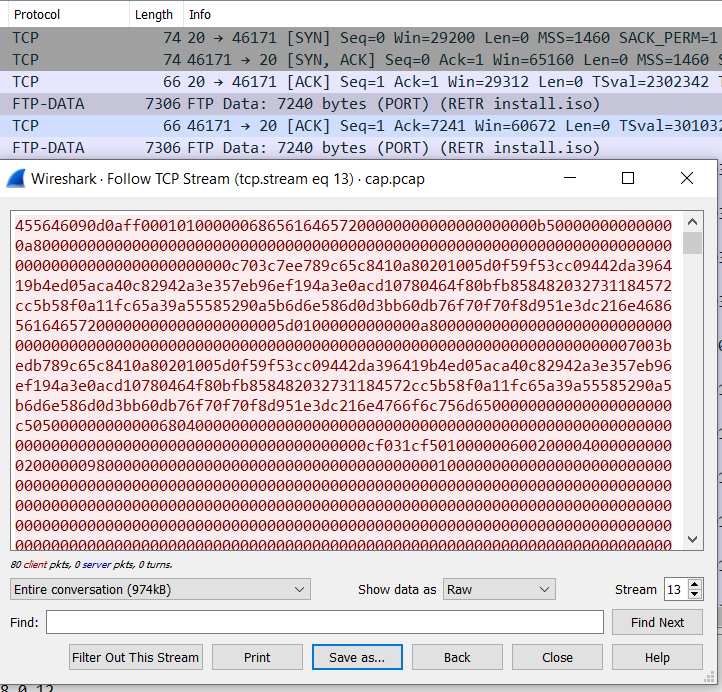Select the [SYN, ACK] packet row 46171 → 20
722x692 pixels.
point(361,60)
